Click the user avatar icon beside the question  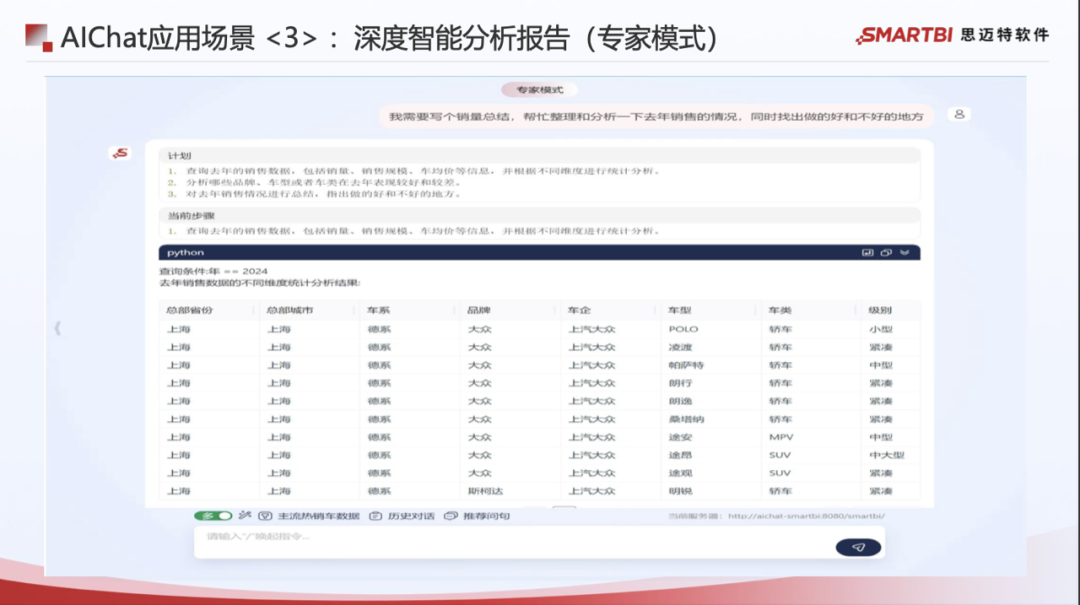(x=959, y=114)
